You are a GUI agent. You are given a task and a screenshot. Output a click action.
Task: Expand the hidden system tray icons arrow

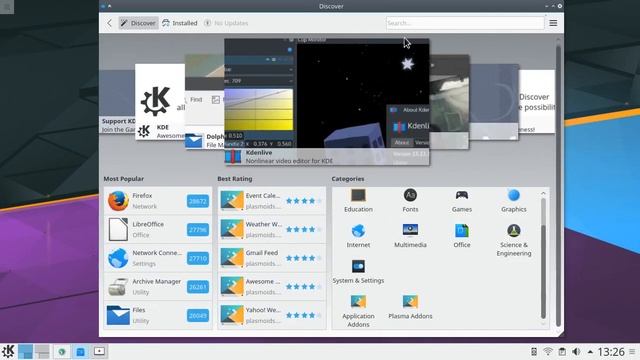point(590,351)
